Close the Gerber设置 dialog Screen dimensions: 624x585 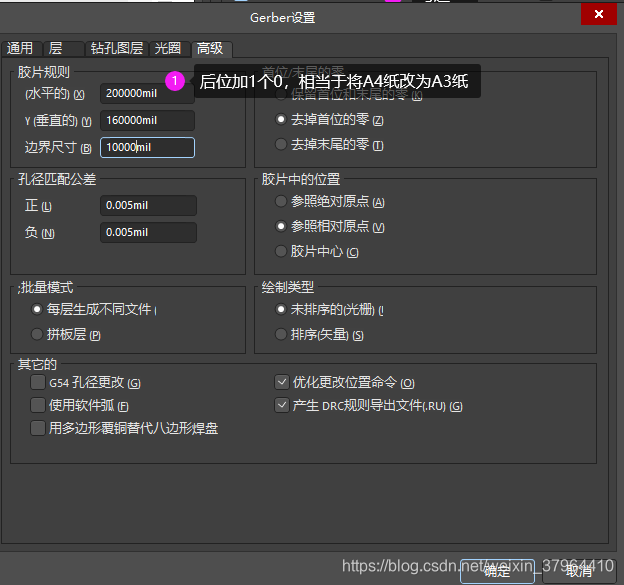[x=599, y=14]
